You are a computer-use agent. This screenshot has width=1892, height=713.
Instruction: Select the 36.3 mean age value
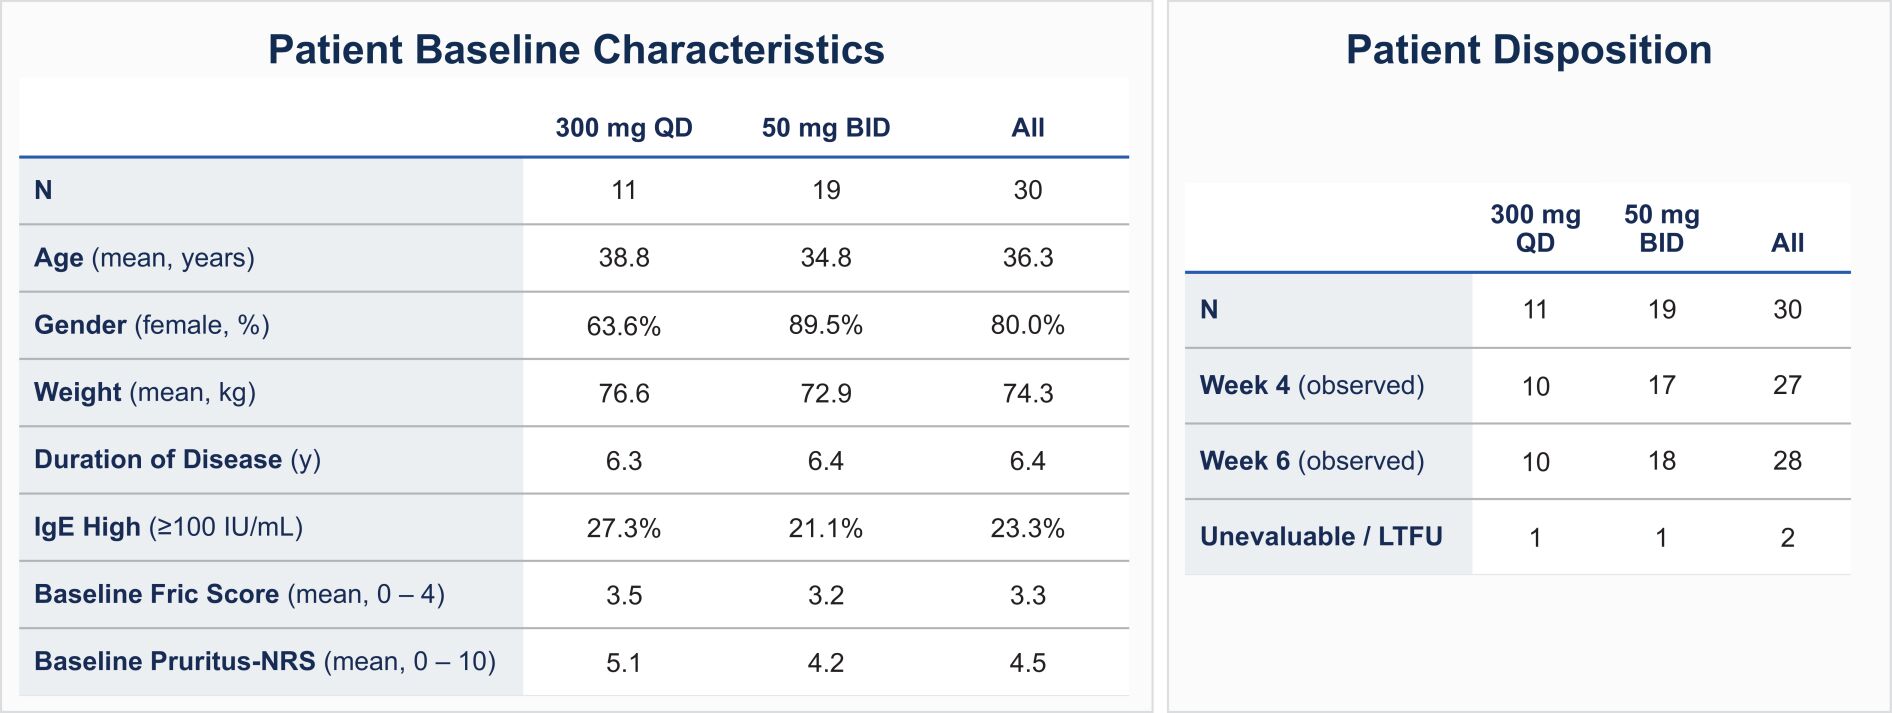tap(1028, 258)
